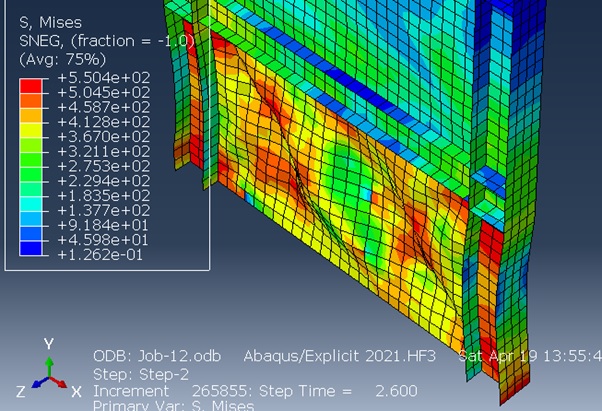The image size is (602, 411).
Task: Click the legend title "S, Mises"
Action: click(x=51, y=21)
